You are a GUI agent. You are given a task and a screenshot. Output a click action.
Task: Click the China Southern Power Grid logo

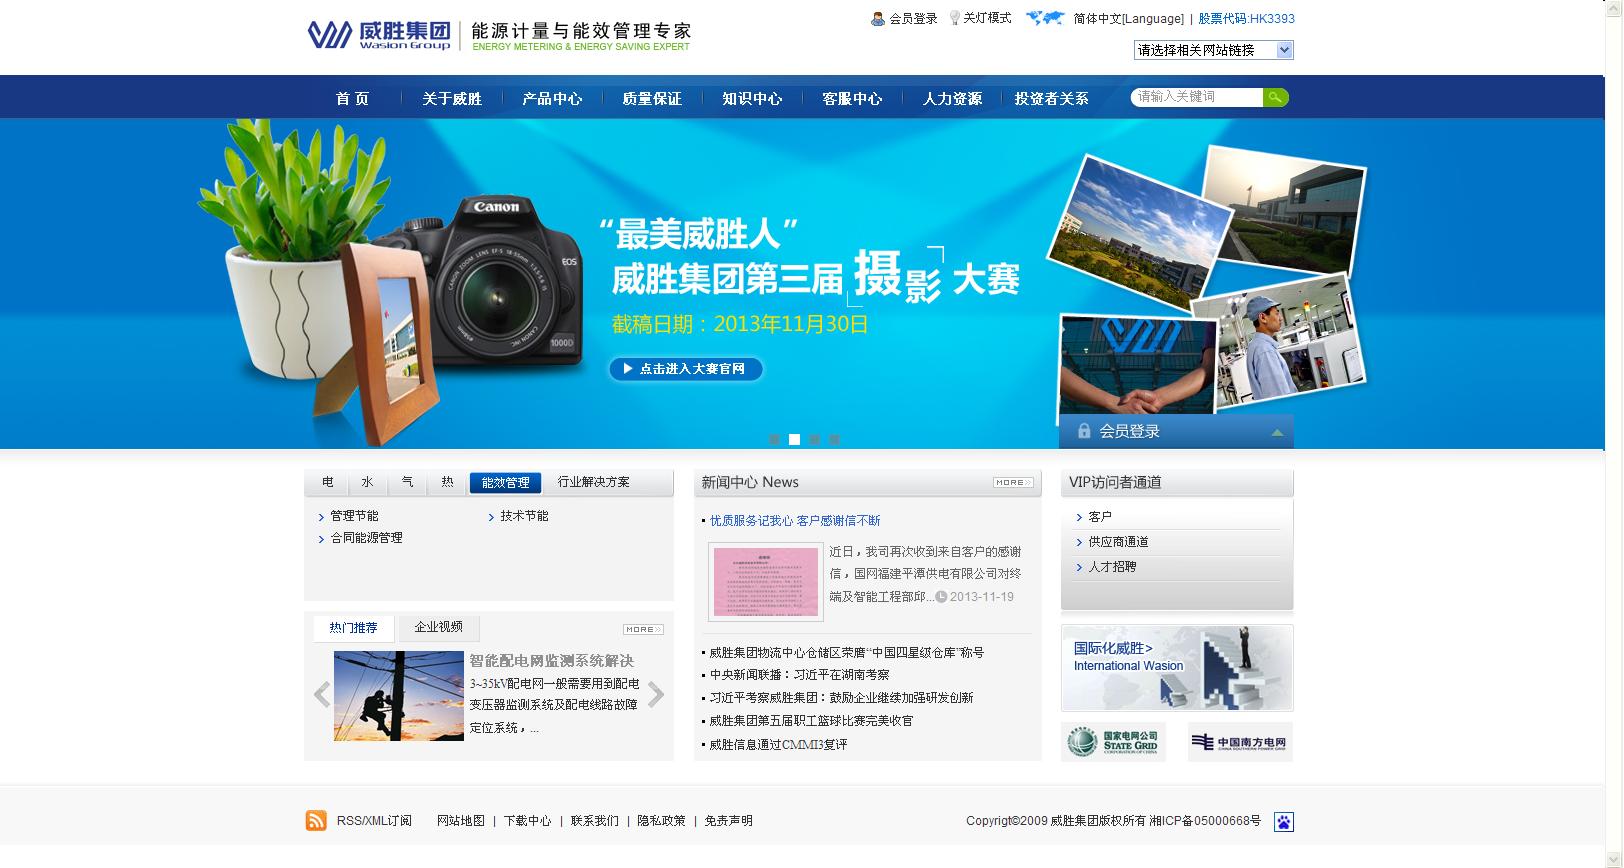click(x=1240, y=742)
